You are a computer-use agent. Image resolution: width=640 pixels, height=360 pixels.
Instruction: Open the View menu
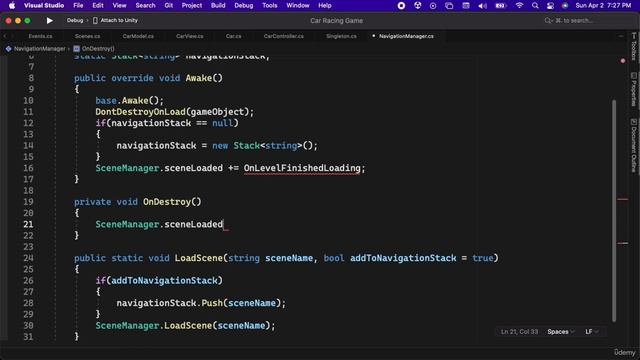click(119, 5)
